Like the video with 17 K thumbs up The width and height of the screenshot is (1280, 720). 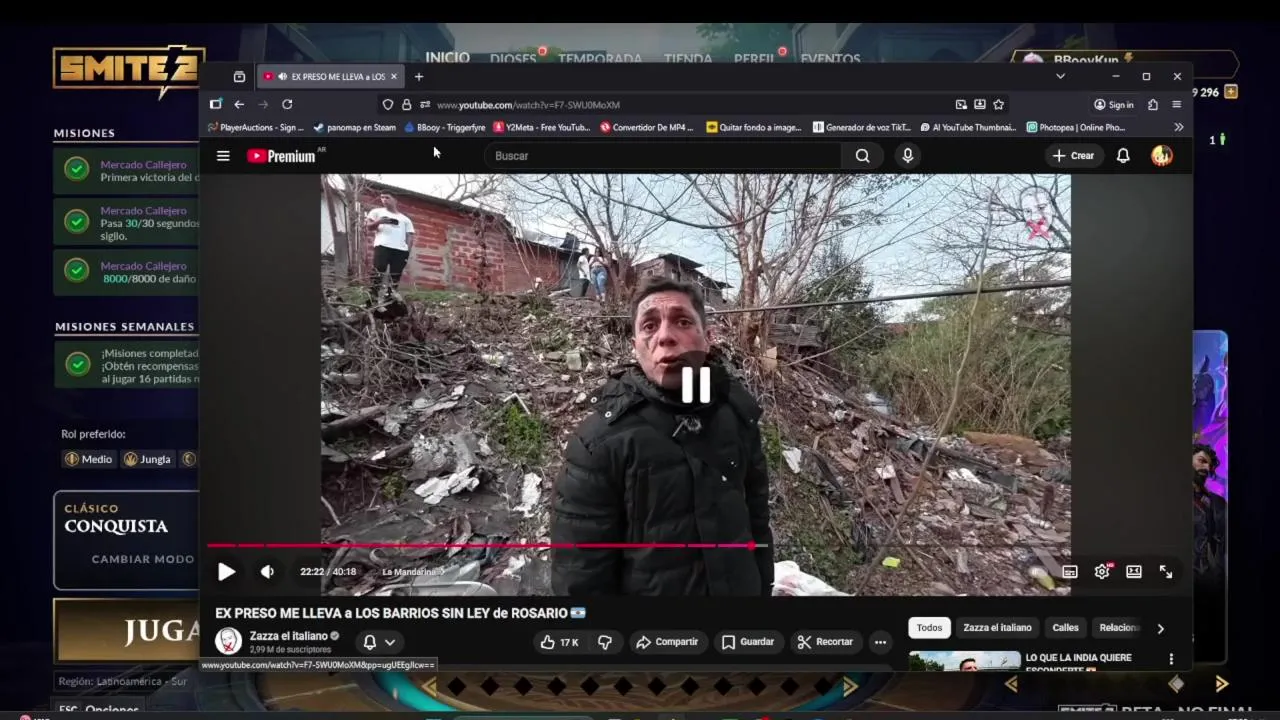[559, 642]
